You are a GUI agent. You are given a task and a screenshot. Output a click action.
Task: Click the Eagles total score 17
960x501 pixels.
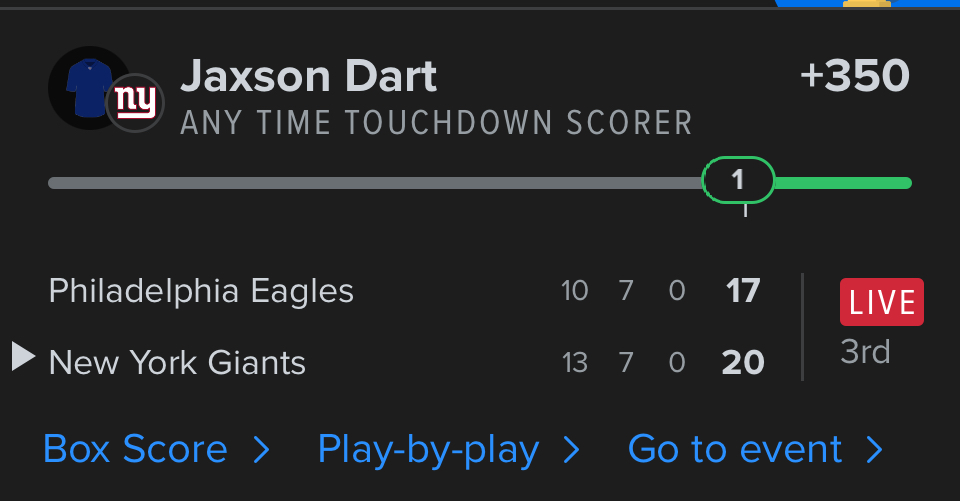[743, 291]
